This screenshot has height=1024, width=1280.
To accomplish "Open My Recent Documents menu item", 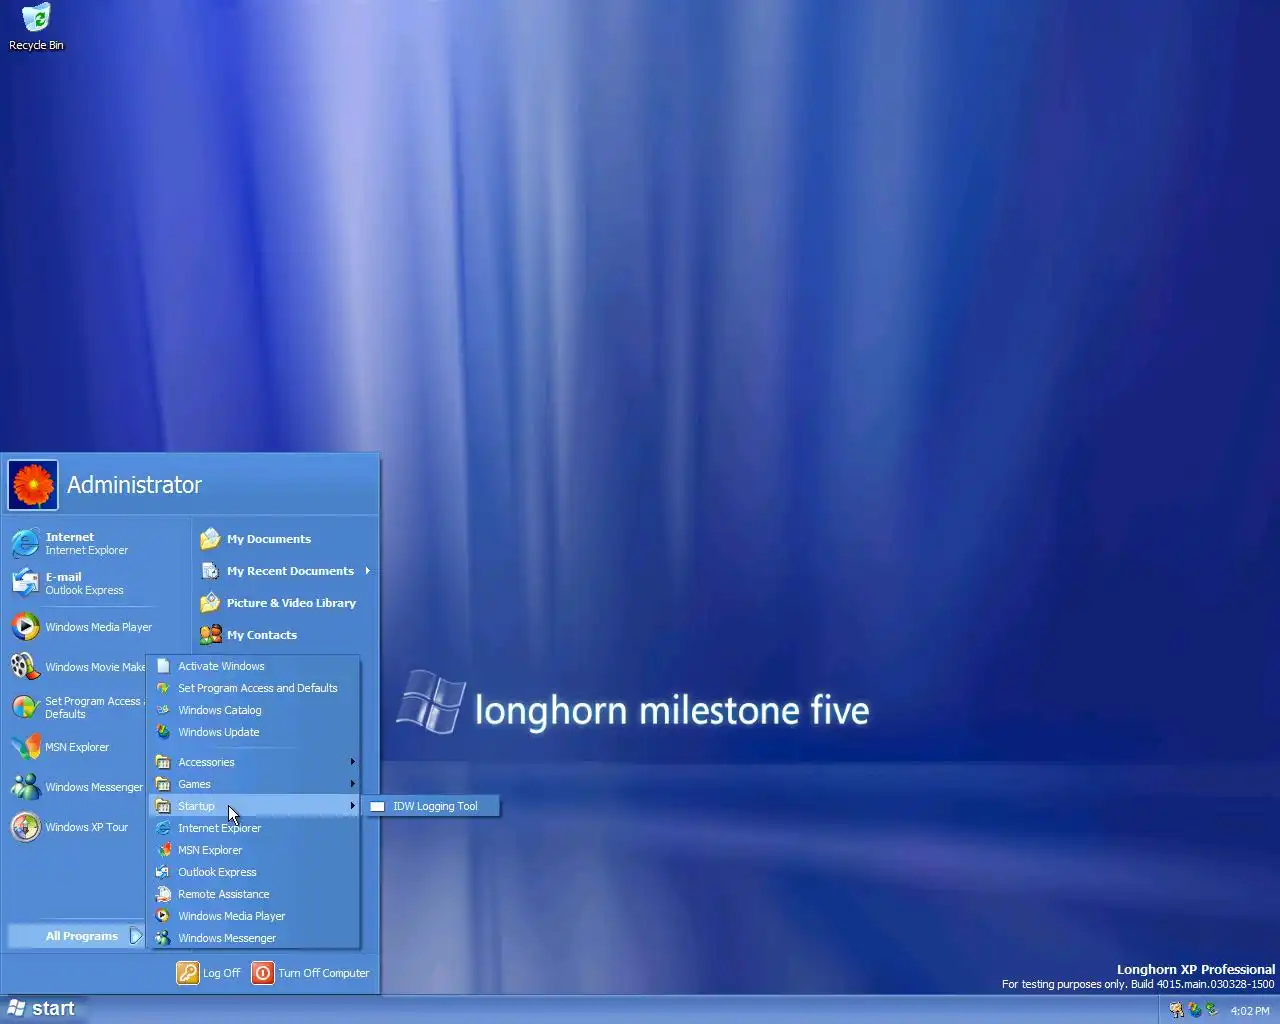I will pyautogui.click(x=285, y=571).
